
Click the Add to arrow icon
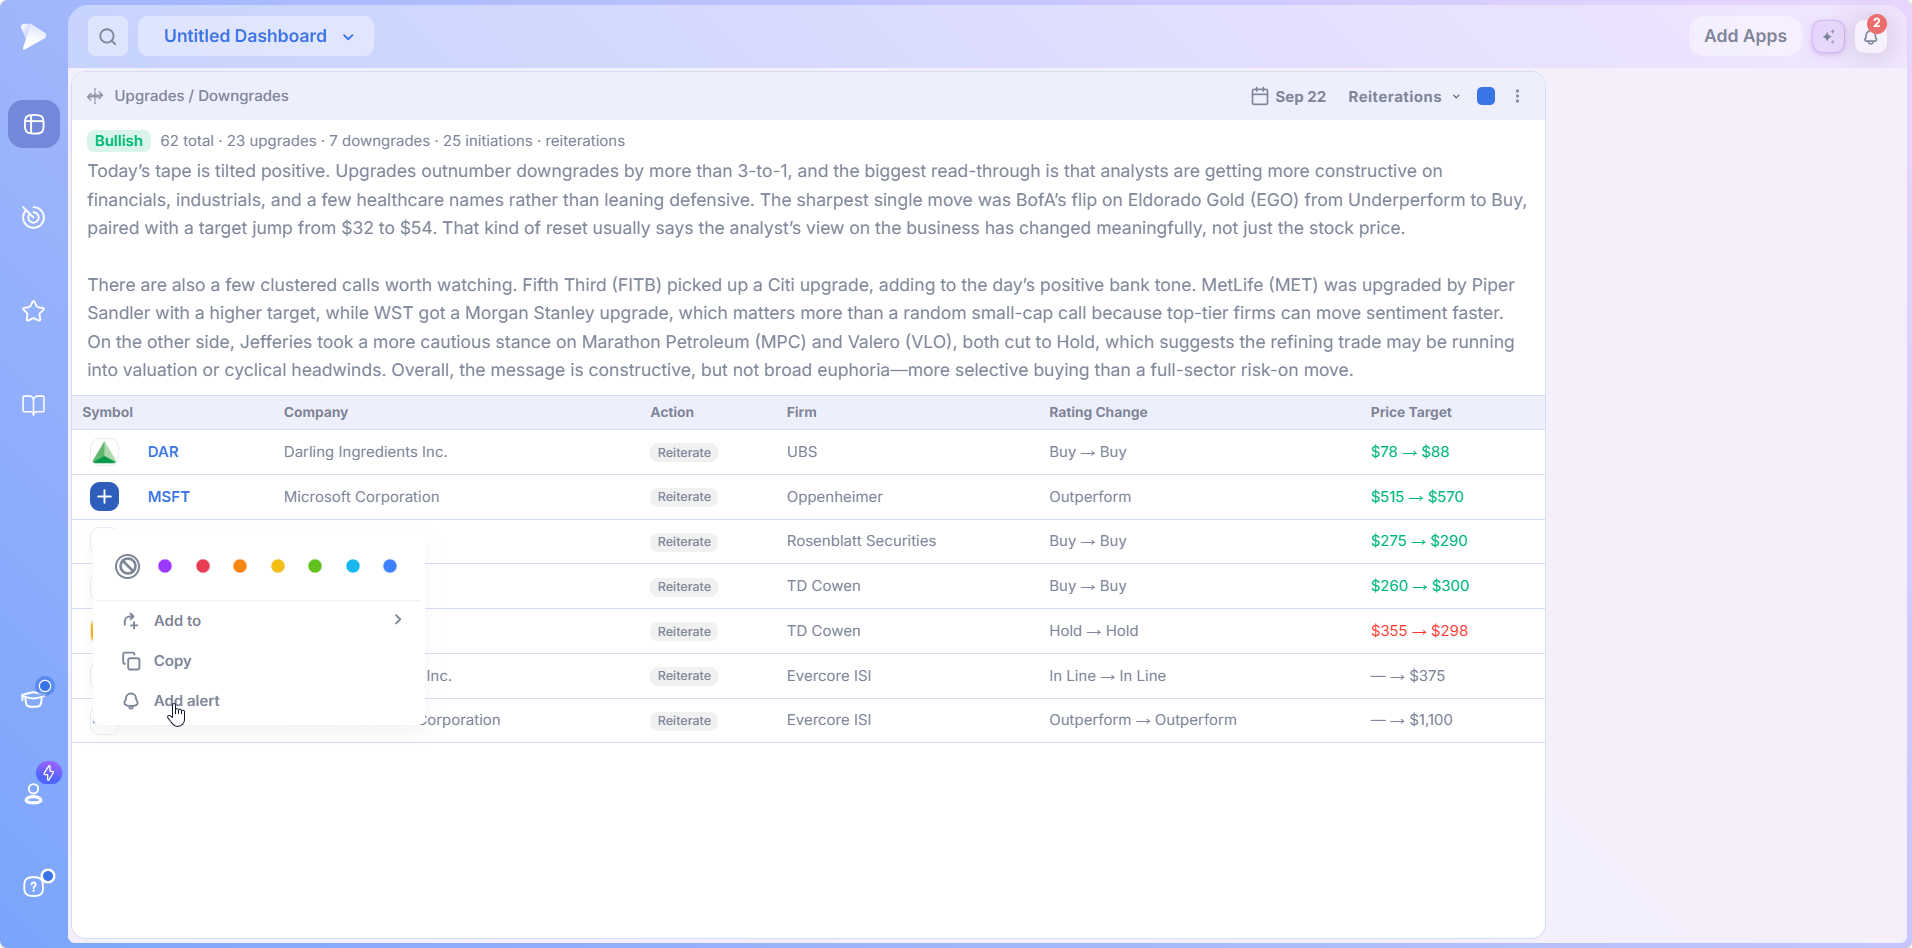(x=131, y=621)
